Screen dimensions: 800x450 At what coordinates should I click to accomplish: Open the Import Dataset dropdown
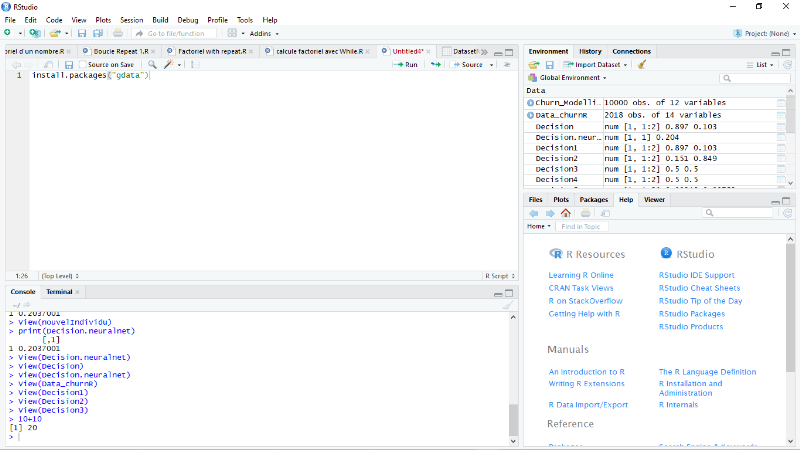coord(598,64)
